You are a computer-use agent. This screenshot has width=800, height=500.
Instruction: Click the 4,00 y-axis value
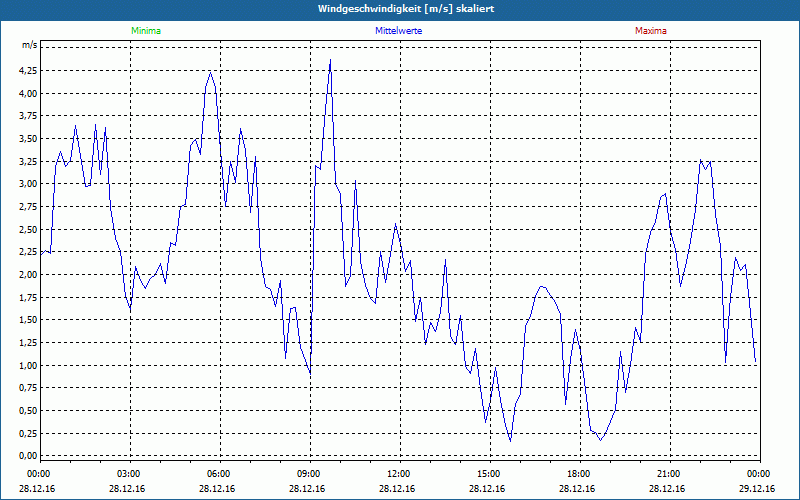click(x=28, y=93)
